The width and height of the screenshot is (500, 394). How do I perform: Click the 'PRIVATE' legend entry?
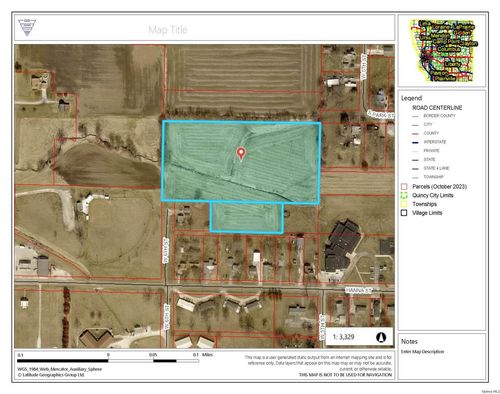431,151
